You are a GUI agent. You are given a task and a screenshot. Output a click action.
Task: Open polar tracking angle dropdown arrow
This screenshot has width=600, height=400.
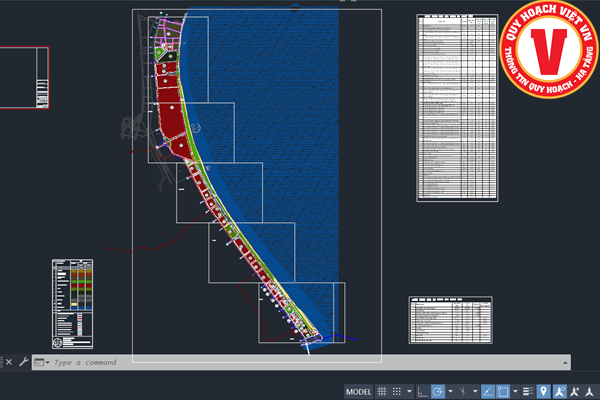pos(450,390)
